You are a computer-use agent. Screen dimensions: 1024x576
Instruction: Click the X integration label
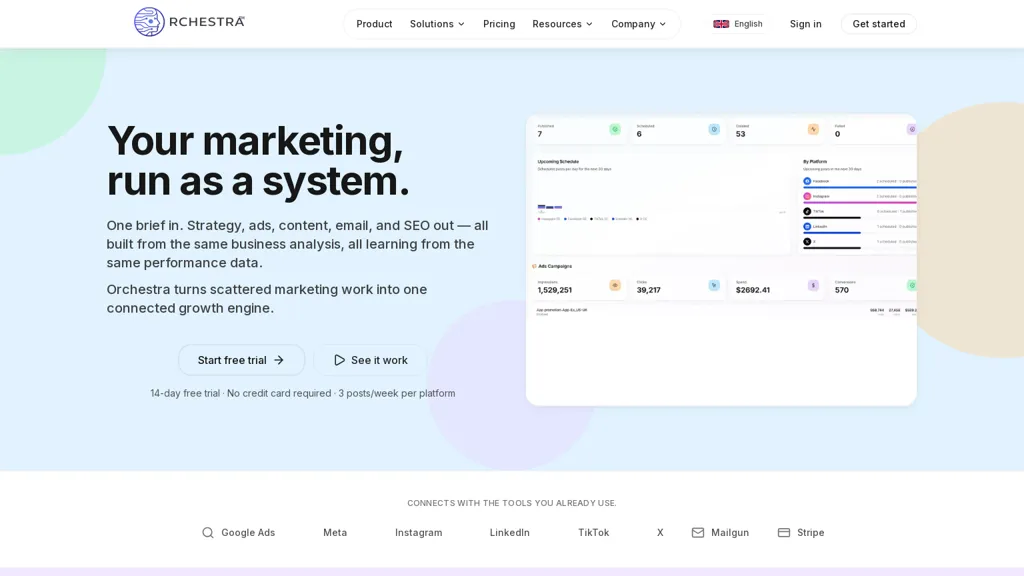tap(660, 533)
